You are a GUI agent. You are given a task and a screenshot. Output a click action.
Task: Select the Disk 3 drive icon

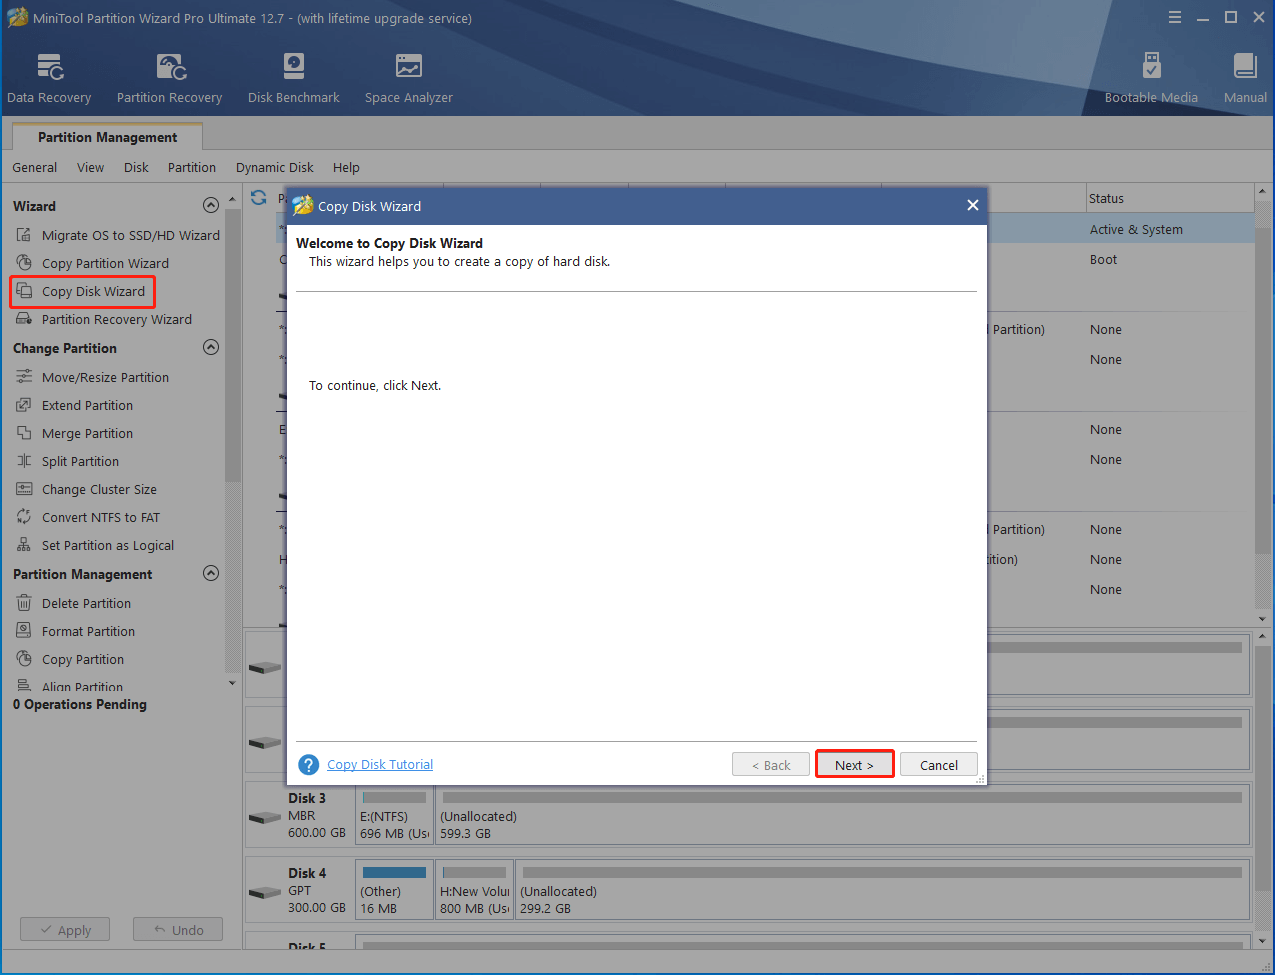tap(265, 816)
